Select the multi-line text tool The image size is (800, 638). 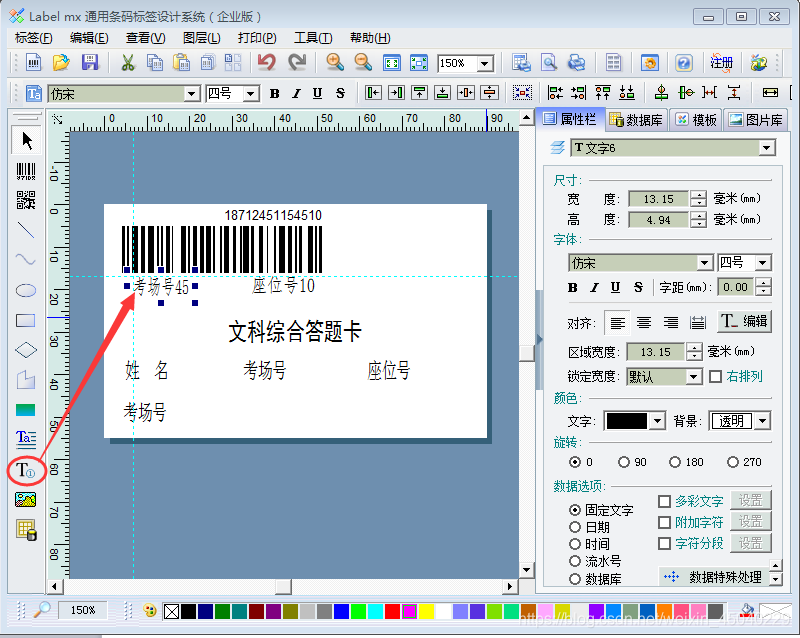26,438
